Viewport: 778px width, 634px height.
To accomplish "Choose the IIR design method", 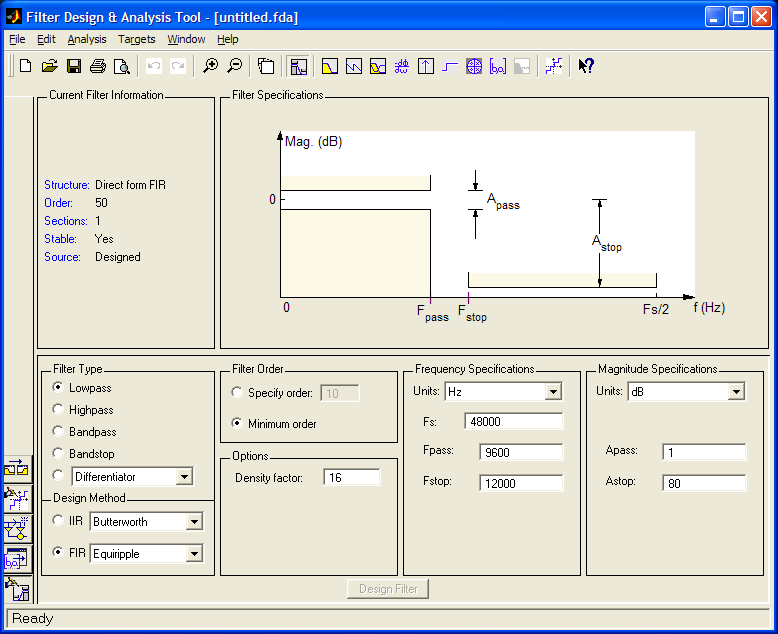I will tap(58, 520).
